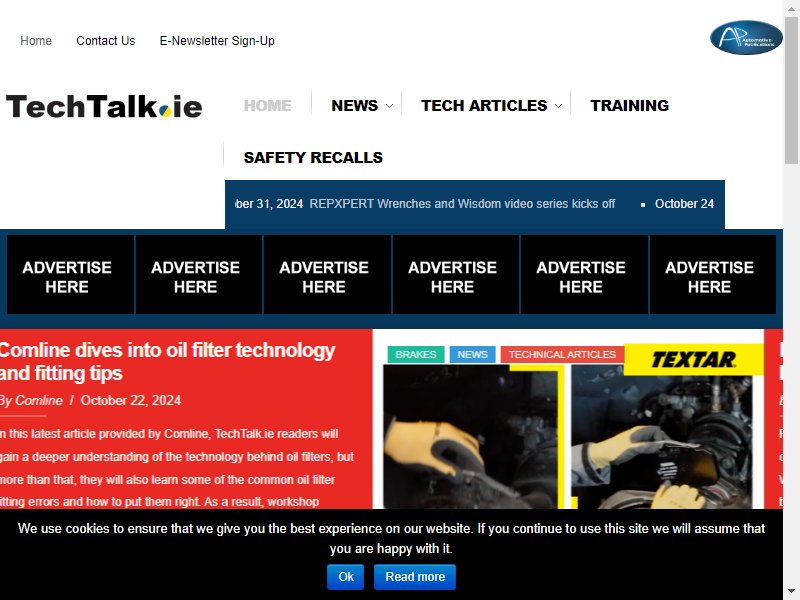The image size is (800, 600).
Task: Open the TechTalk.ie site logo
Action: (104, 106)
